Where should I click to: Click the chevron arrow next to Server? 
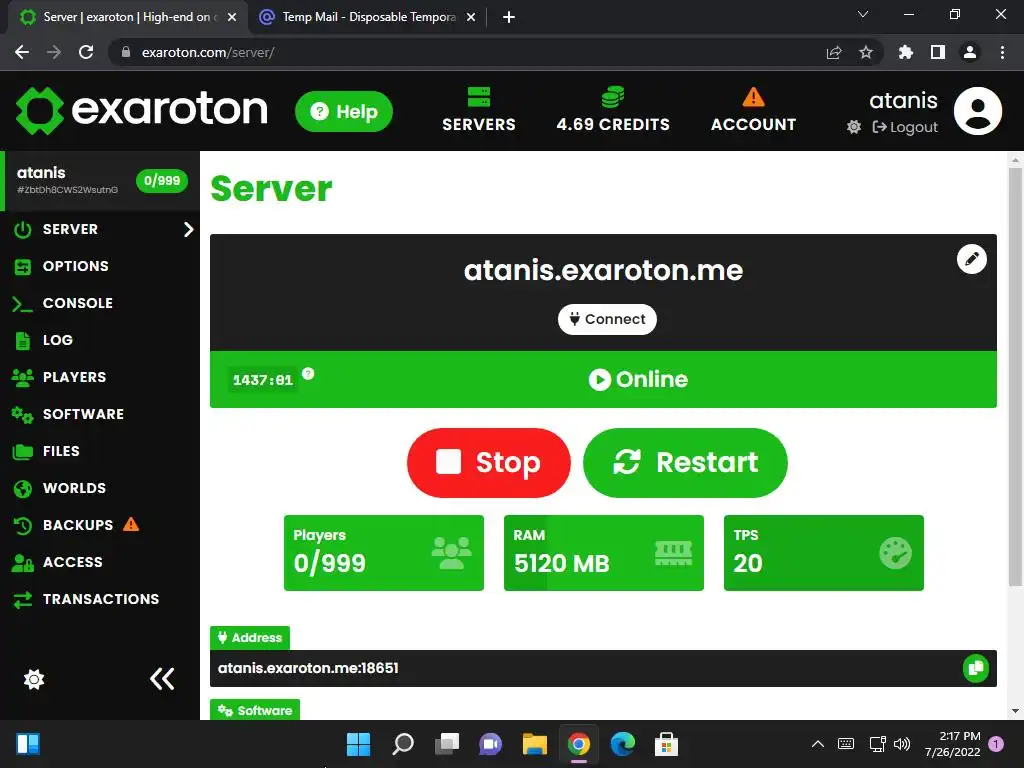189,229
